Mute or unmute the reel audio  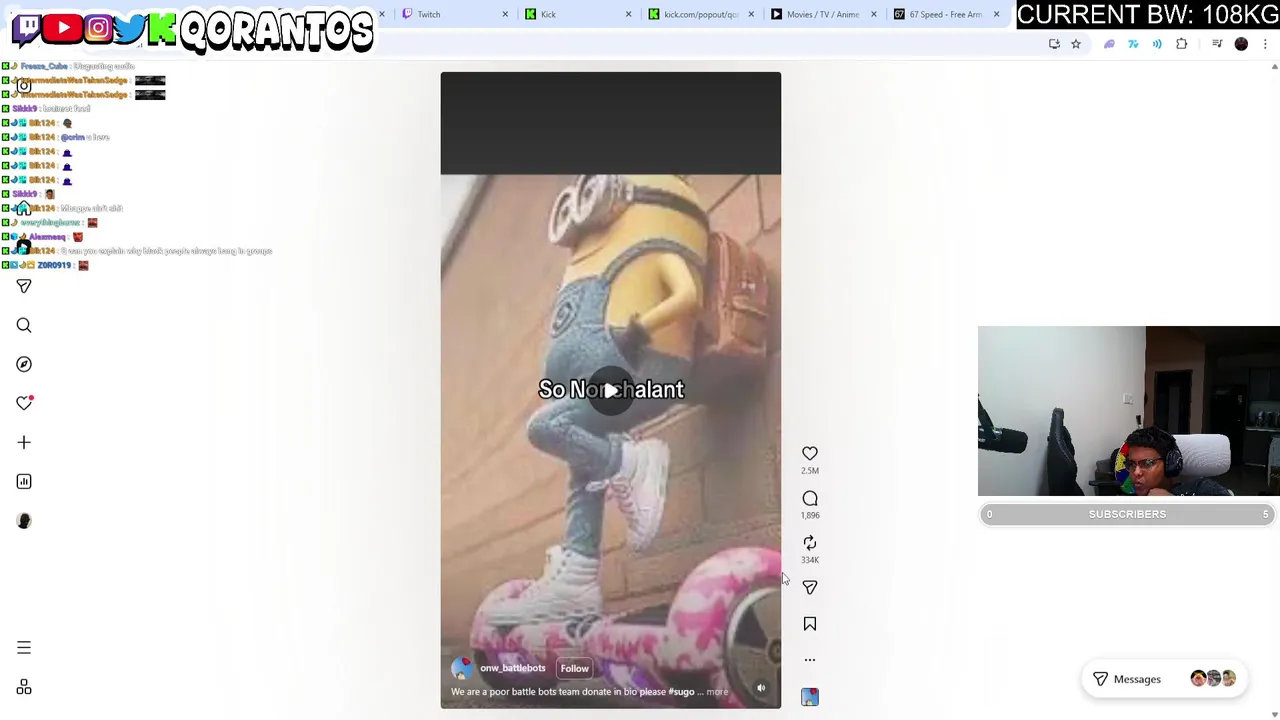761,688
